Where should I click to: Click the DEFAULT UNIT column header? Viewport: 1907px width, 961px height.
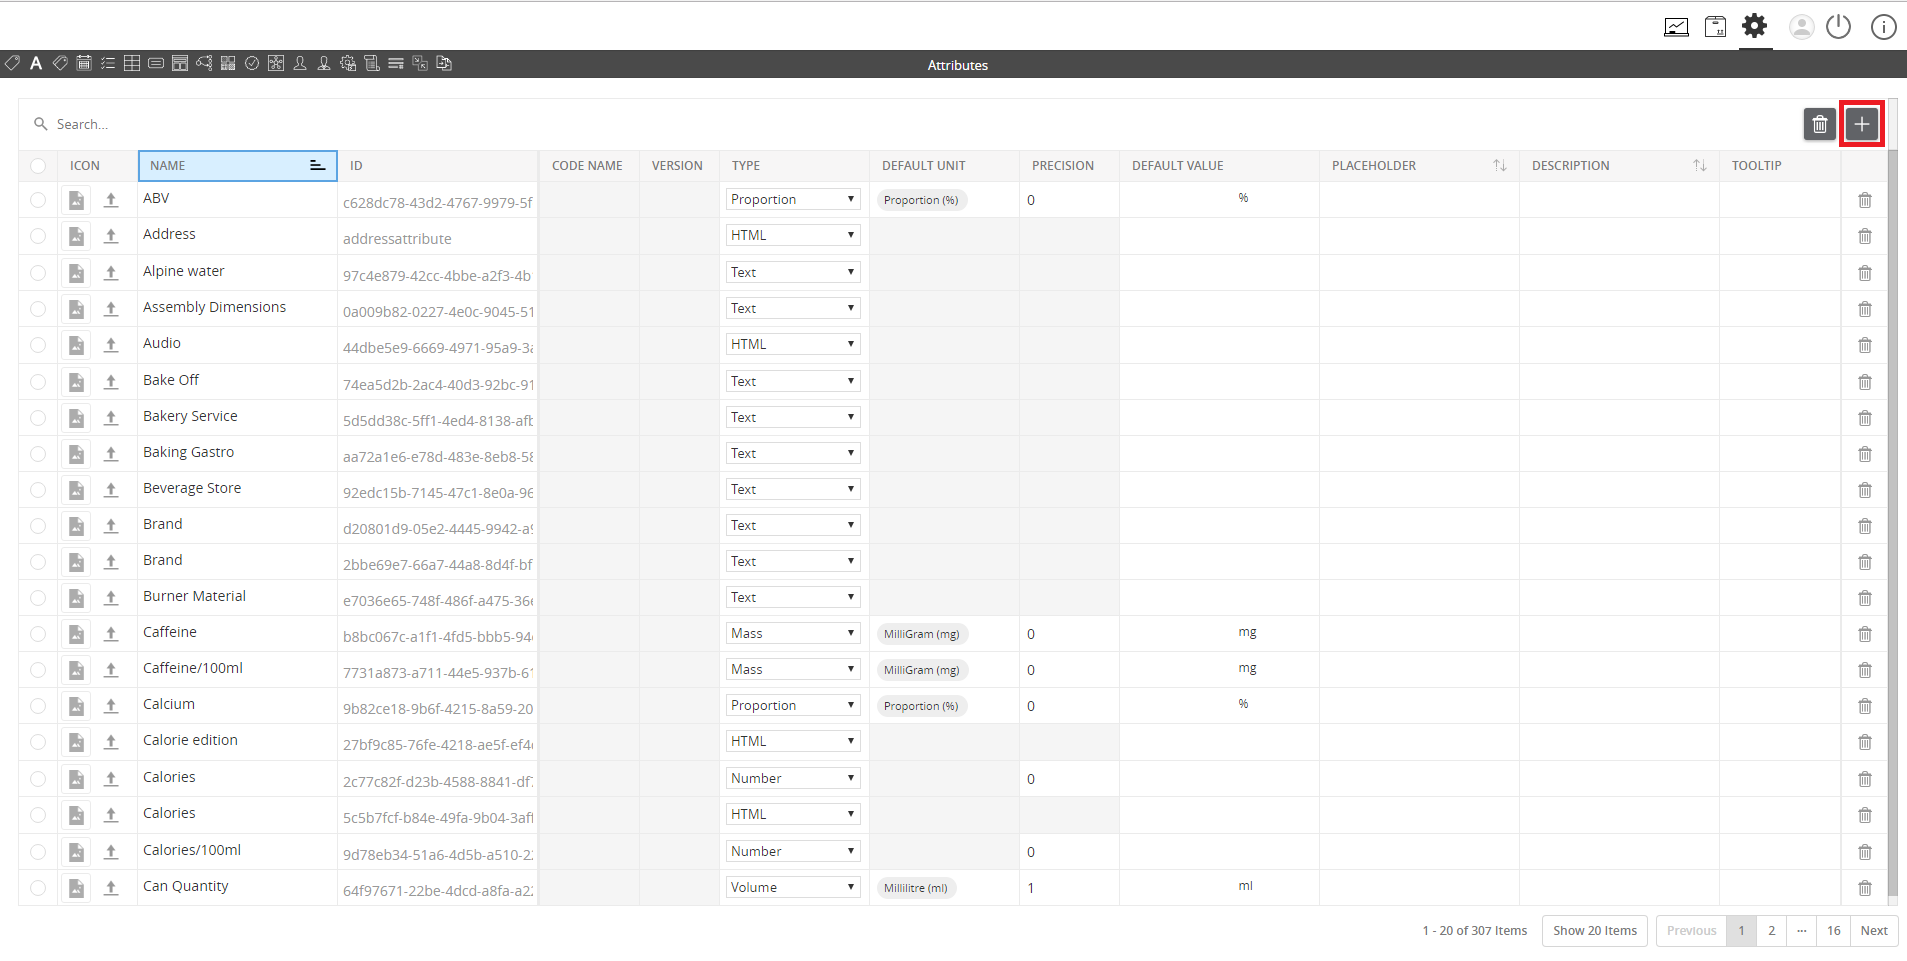coord(944,166)
